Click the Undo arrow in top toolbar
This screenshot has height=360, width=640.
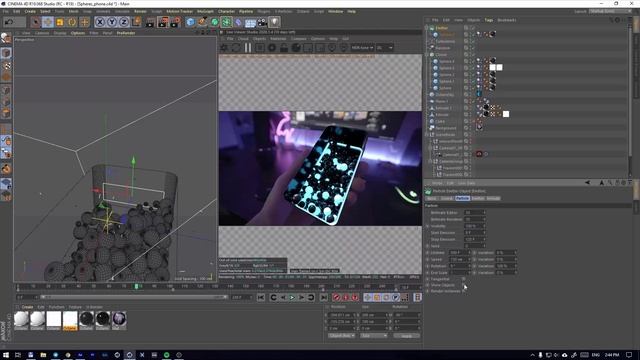point(9,22)
